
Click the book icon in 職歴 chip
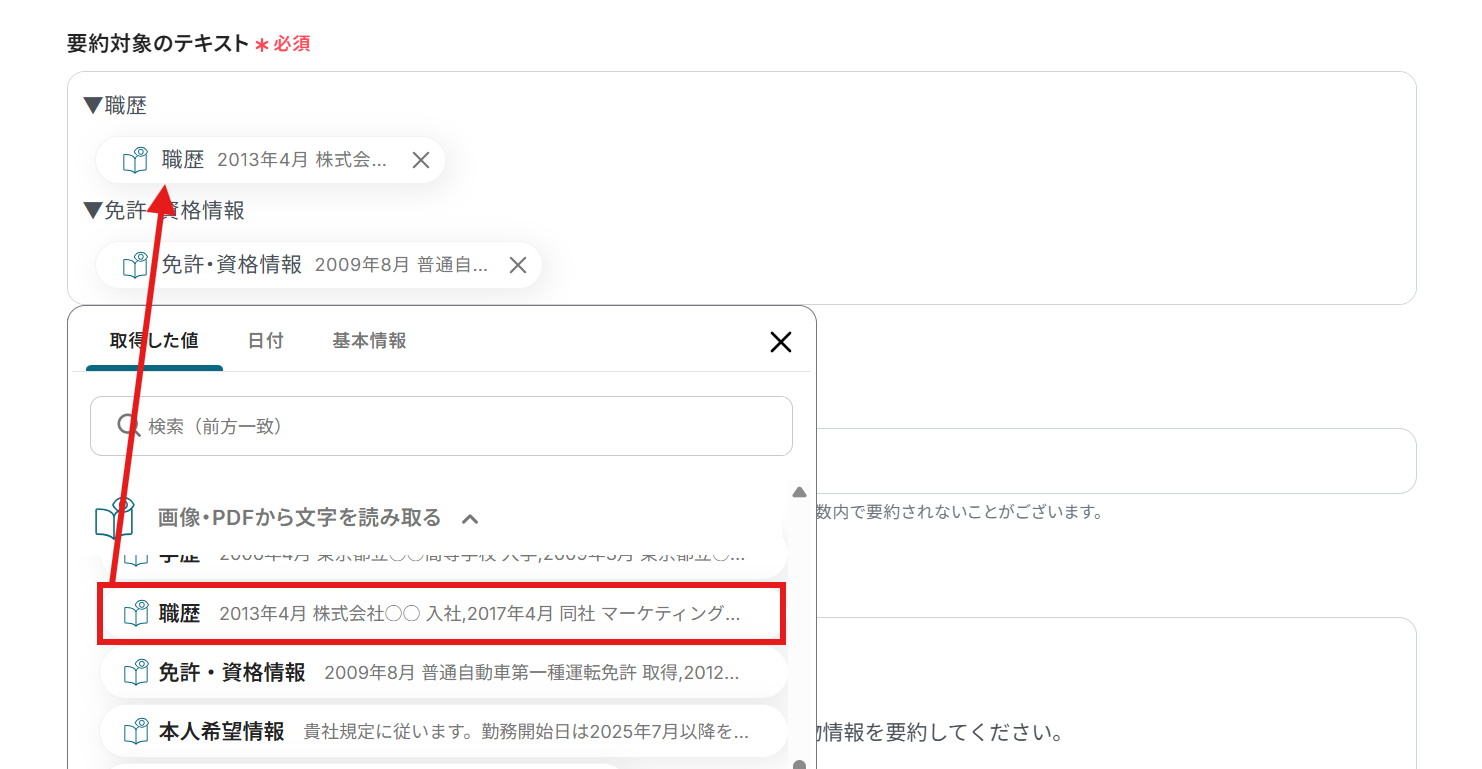pos(135,160)
